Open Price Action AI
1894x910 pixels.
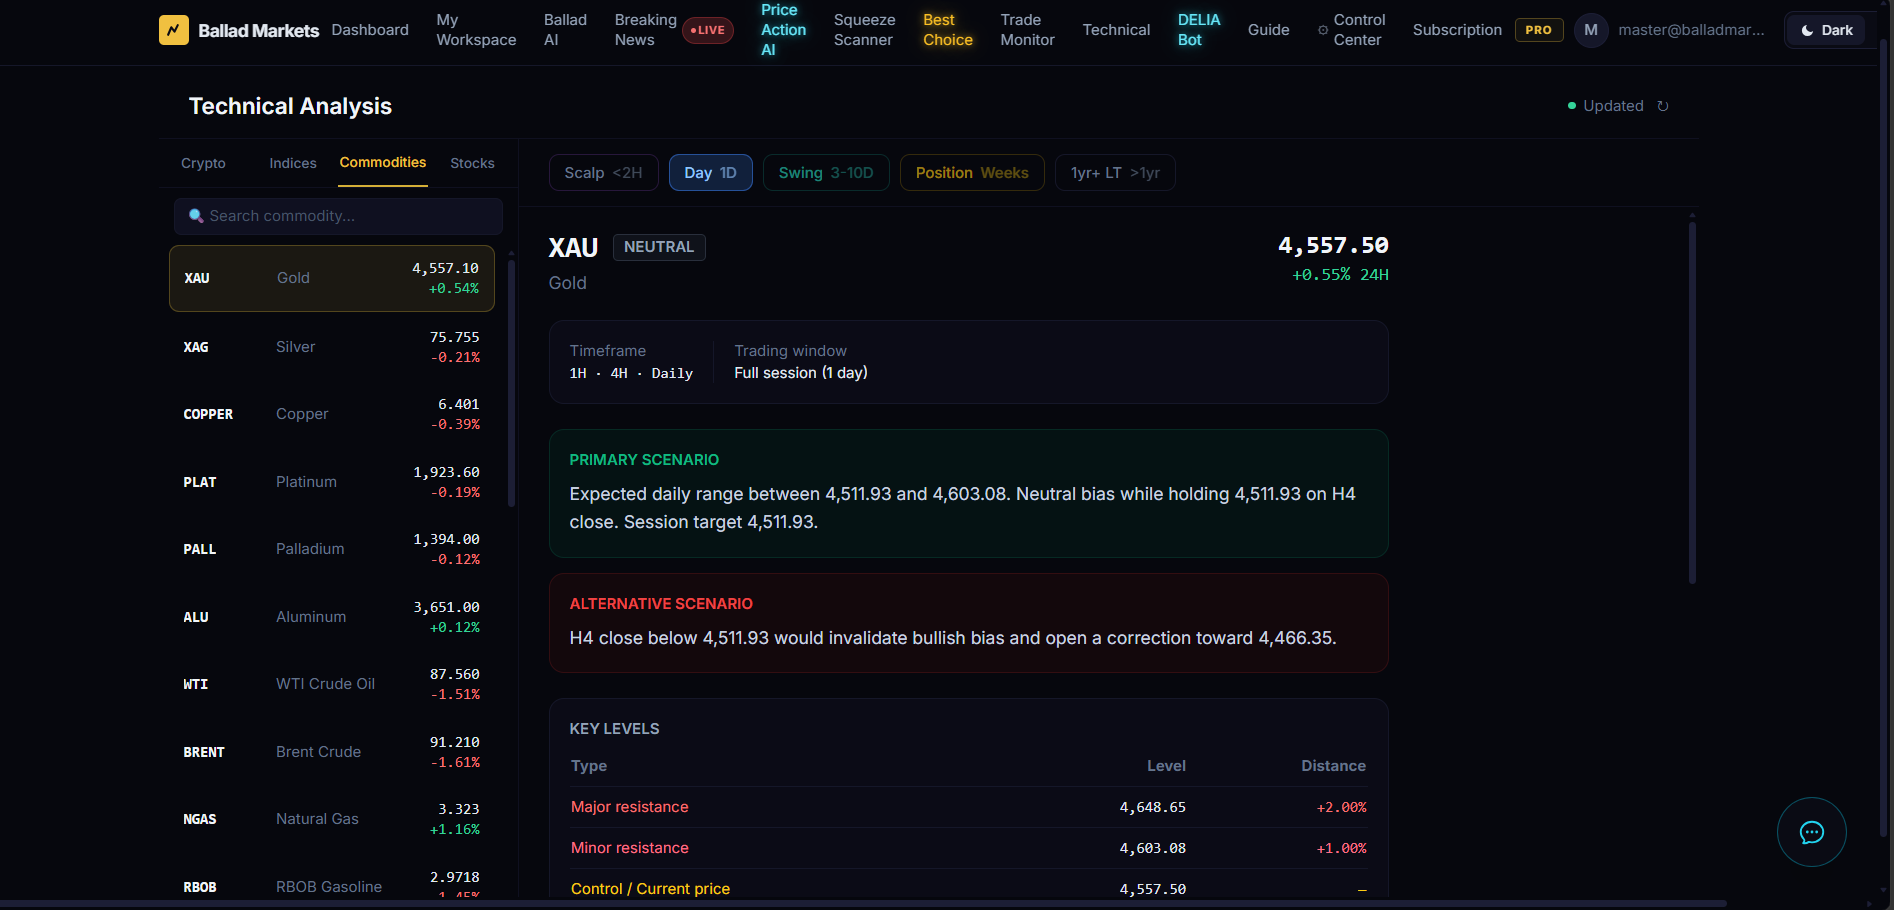783,30
